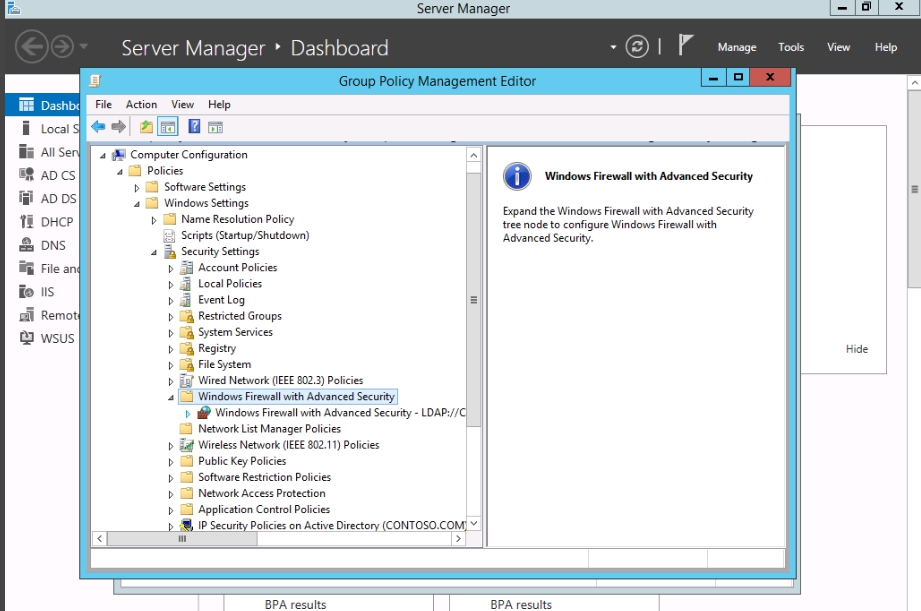Open the Action menu
Viewport: 921px width, 611px height.
142,105
